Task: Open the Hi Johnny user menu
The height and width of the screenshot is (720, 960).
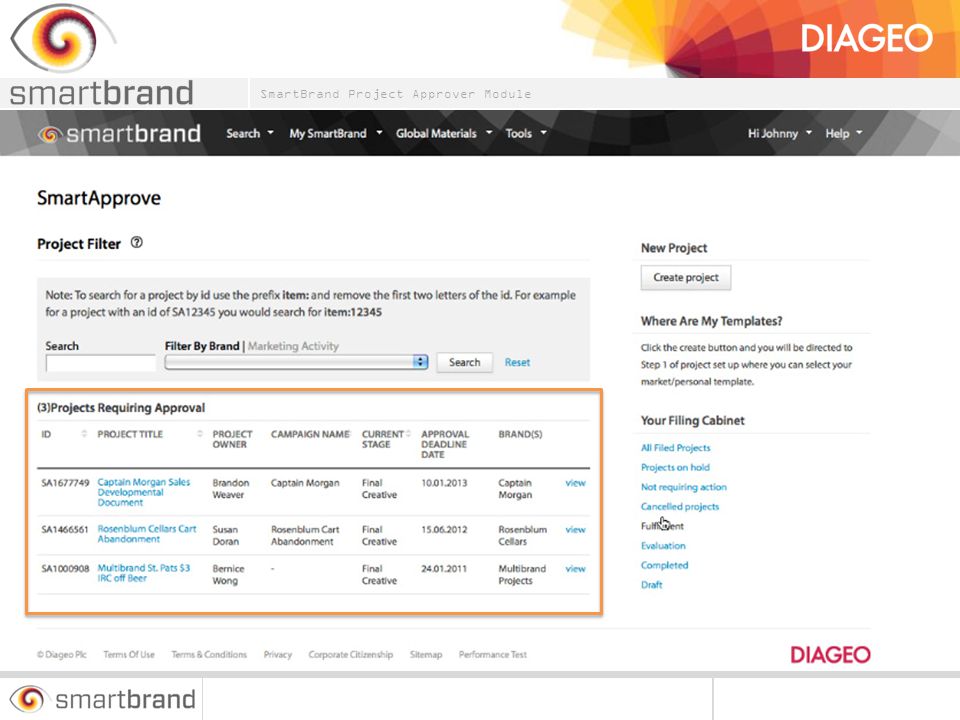Action: click(x=779, y=133)
